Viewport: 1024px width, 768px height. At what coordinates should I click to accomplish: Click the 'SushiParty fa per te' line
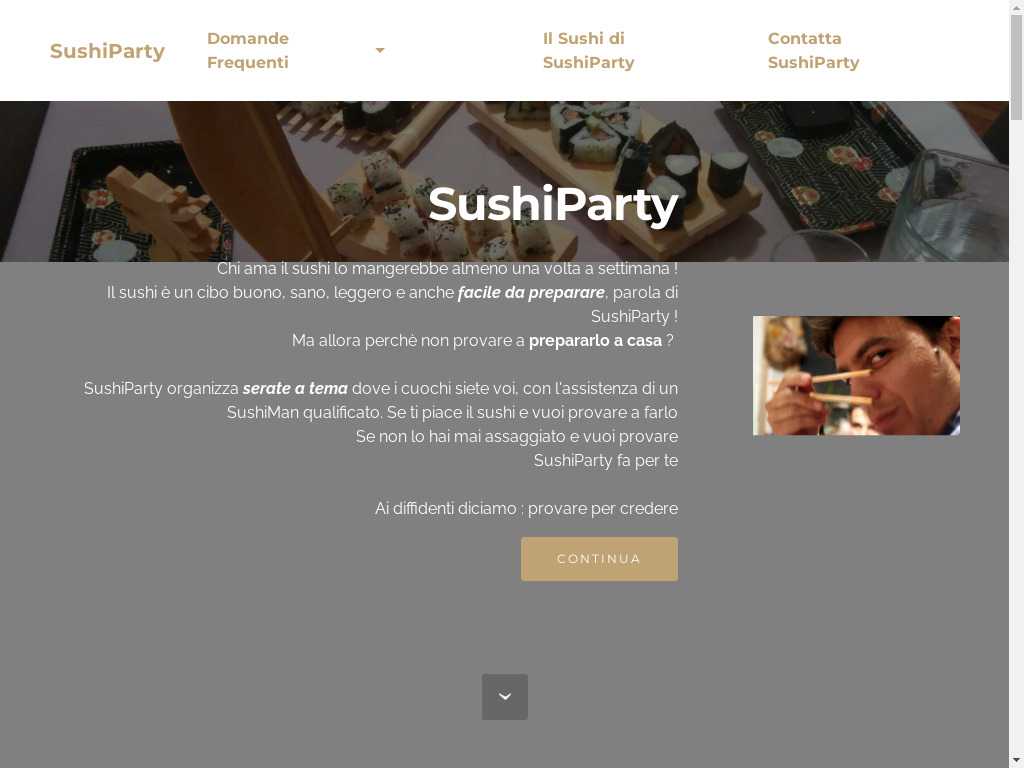[605, 460]
